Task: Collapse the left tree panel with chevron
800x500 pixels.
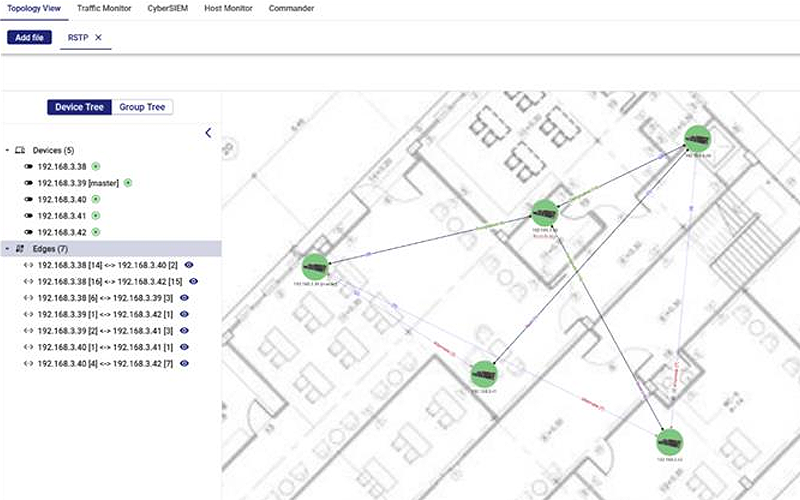Action: [208, 133]
